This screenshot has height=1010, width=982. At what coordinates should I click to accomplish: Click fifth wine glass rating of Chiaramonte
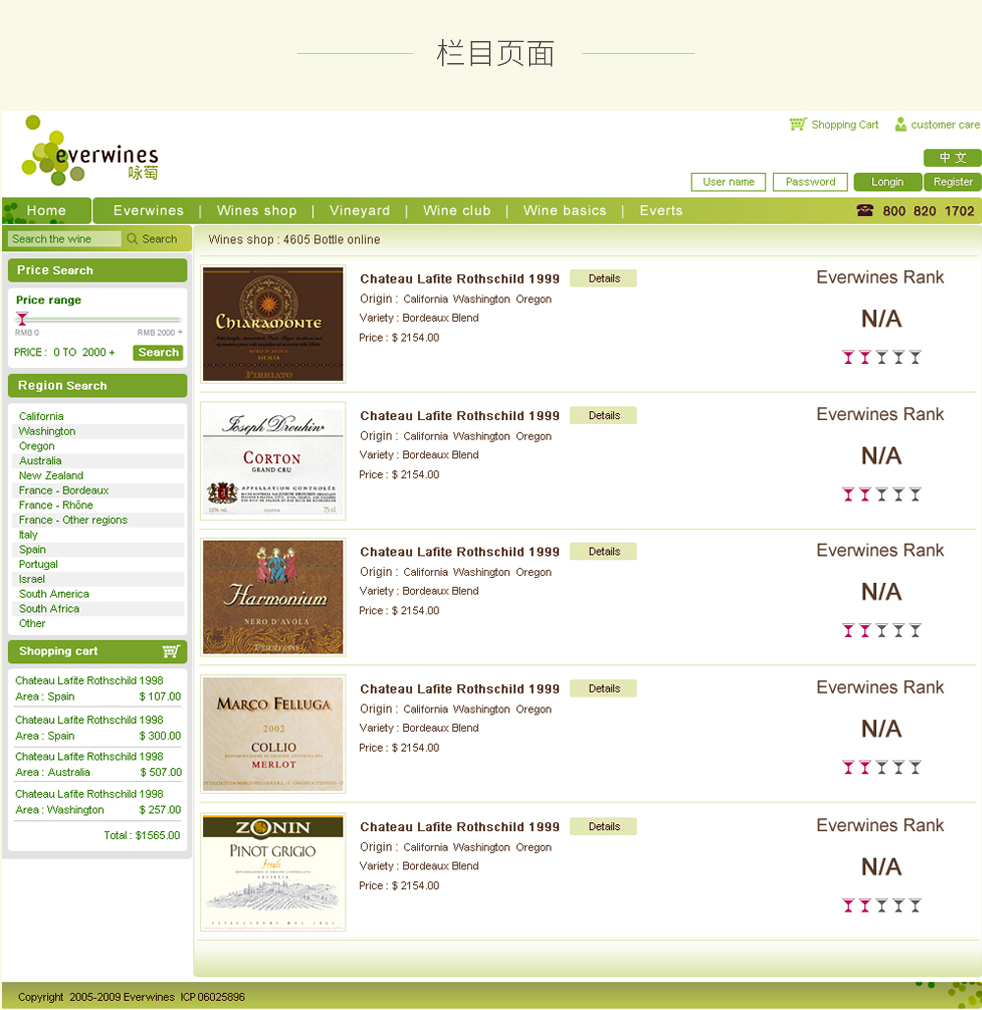[915, 357]
